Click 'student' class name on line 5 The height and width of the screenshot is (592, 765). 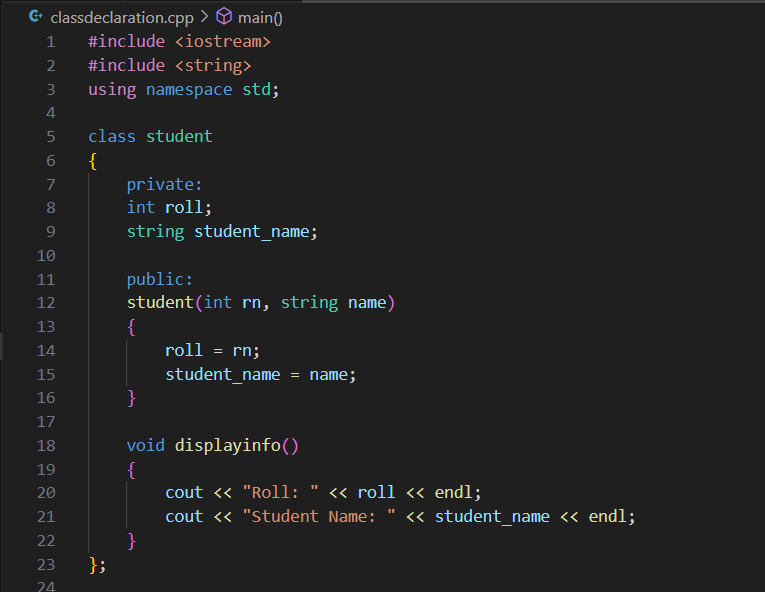click(179, 137)
